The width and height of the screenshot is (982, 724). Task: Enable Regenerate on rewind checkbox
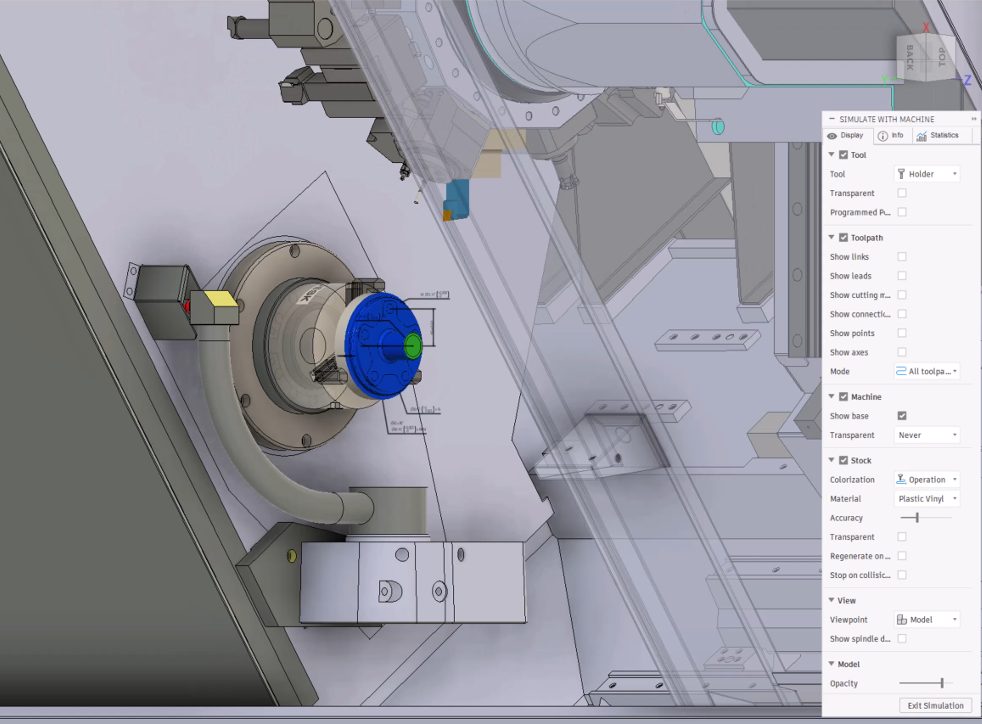pos(902,556)
